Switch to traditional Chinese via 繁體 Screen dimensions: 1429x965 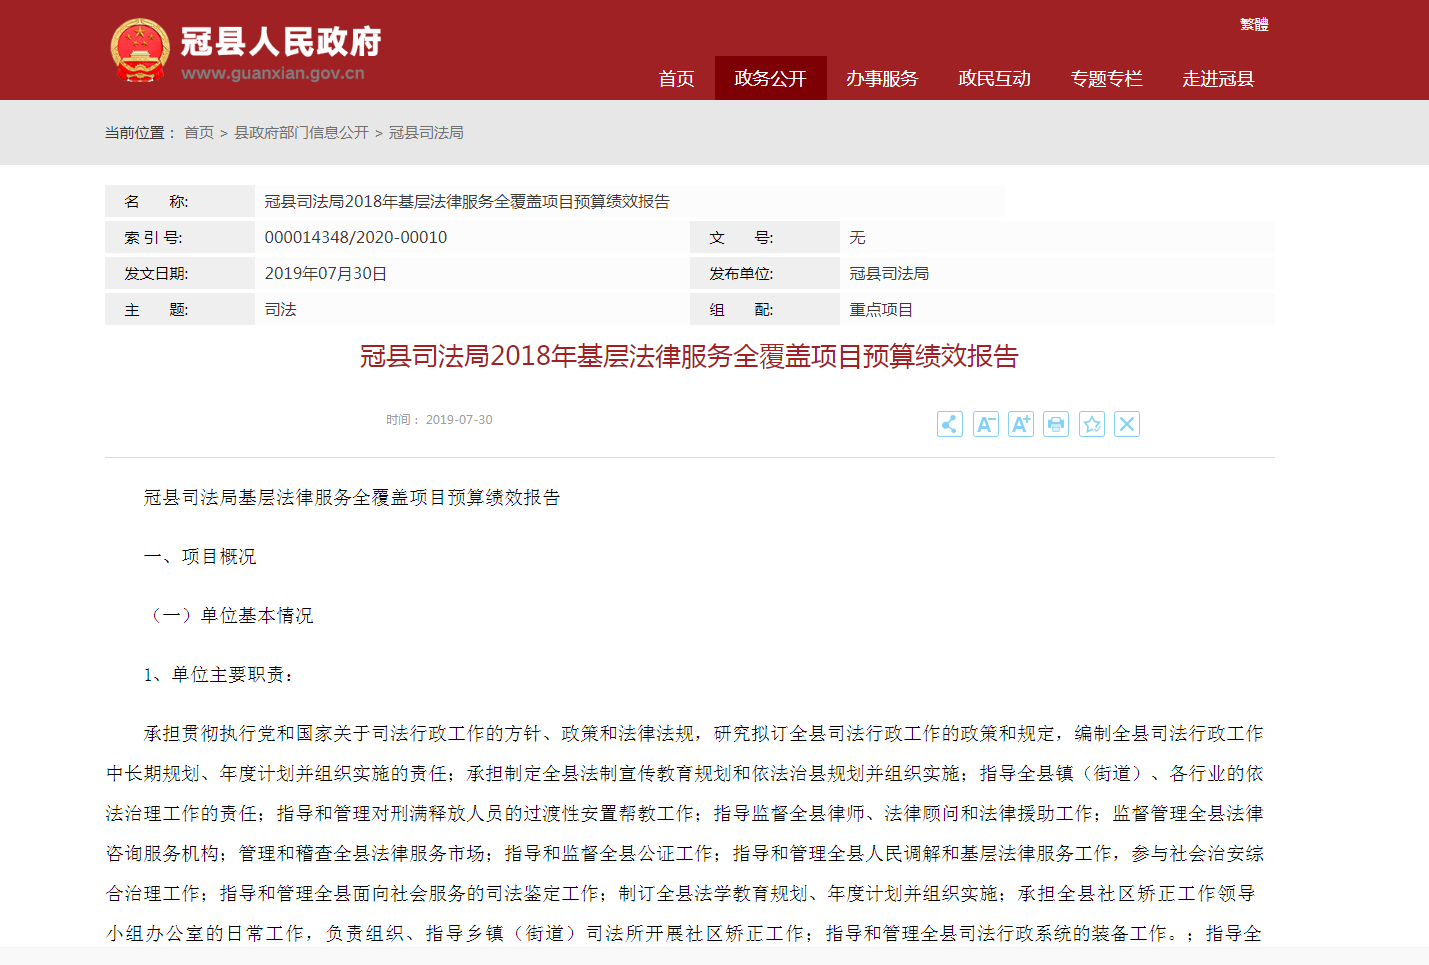pos(1254,24)
